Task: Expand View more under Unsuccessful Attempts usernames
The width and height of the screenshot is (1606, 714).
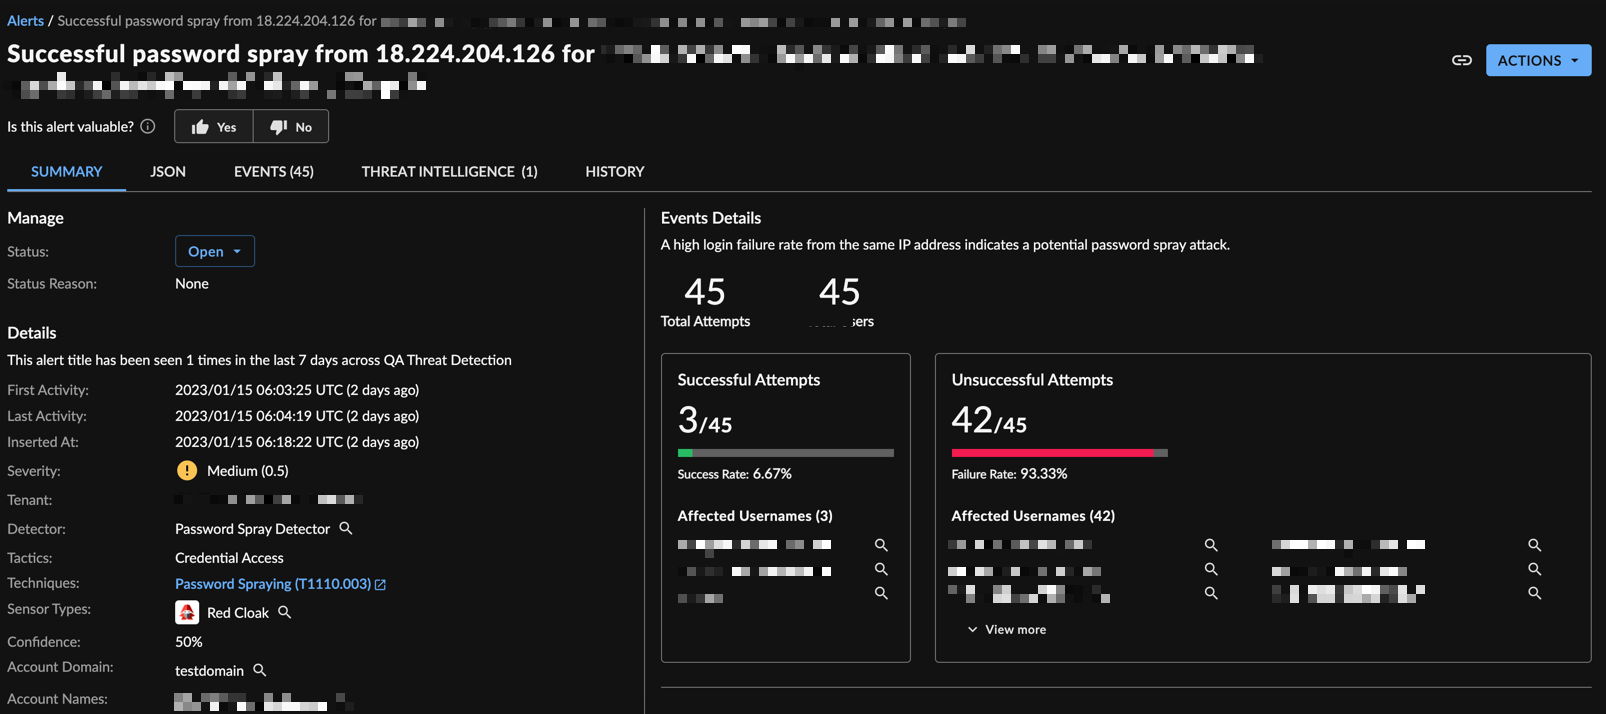Action: 1007,630
